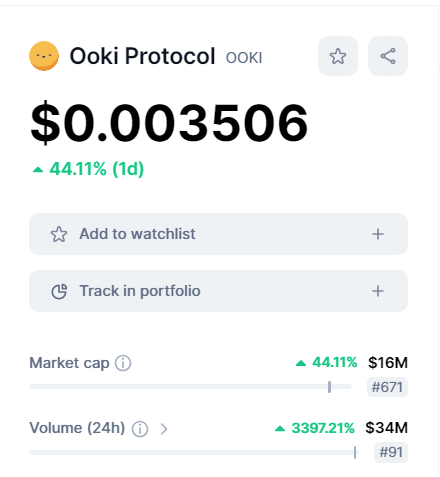Click plus icon on Track in portfolio
Image resolution: width=440 pixels, height=477 pixels.
pyautogui.click(x=378, y=291)
